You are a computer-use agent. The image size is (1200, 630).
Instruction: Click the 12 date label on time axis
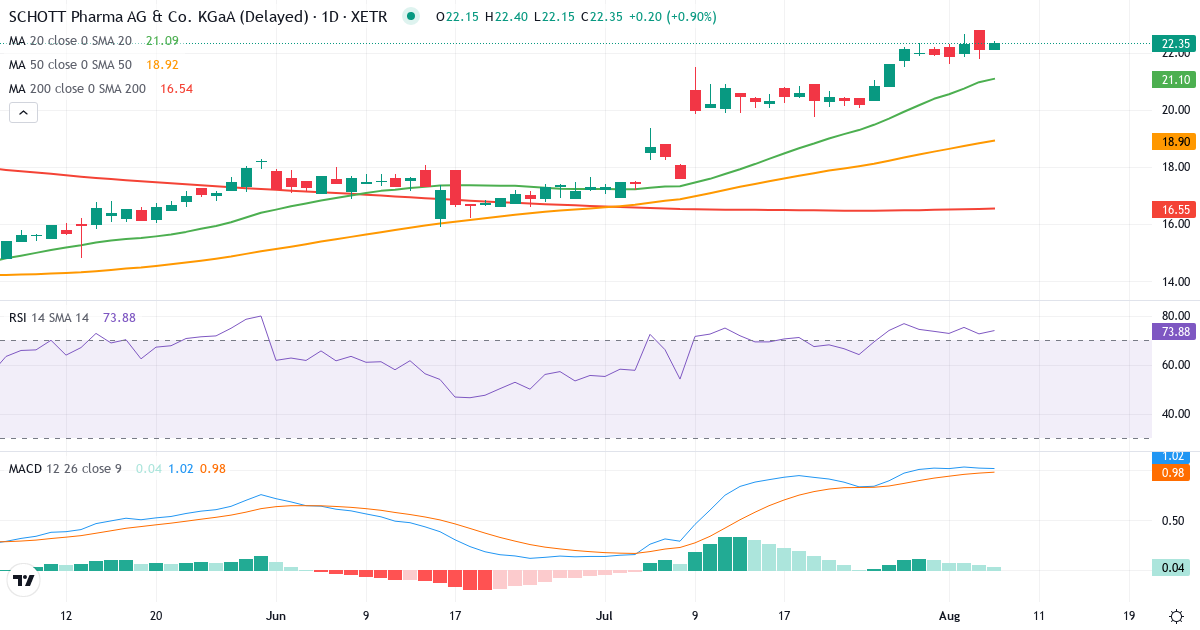(x=67, y=616)
